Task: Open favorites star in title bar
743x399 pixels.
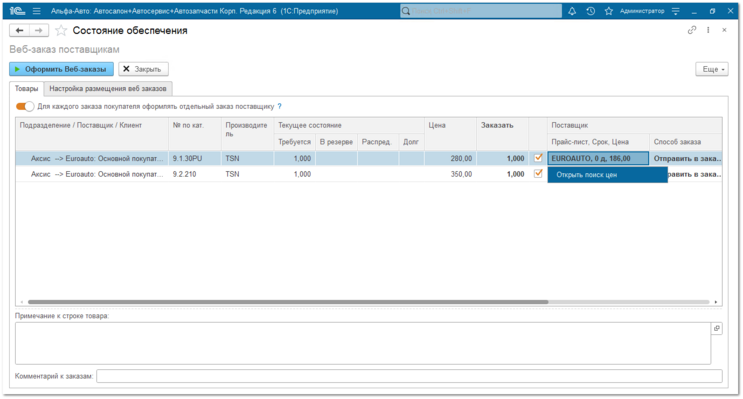Action: coord(609,11)
